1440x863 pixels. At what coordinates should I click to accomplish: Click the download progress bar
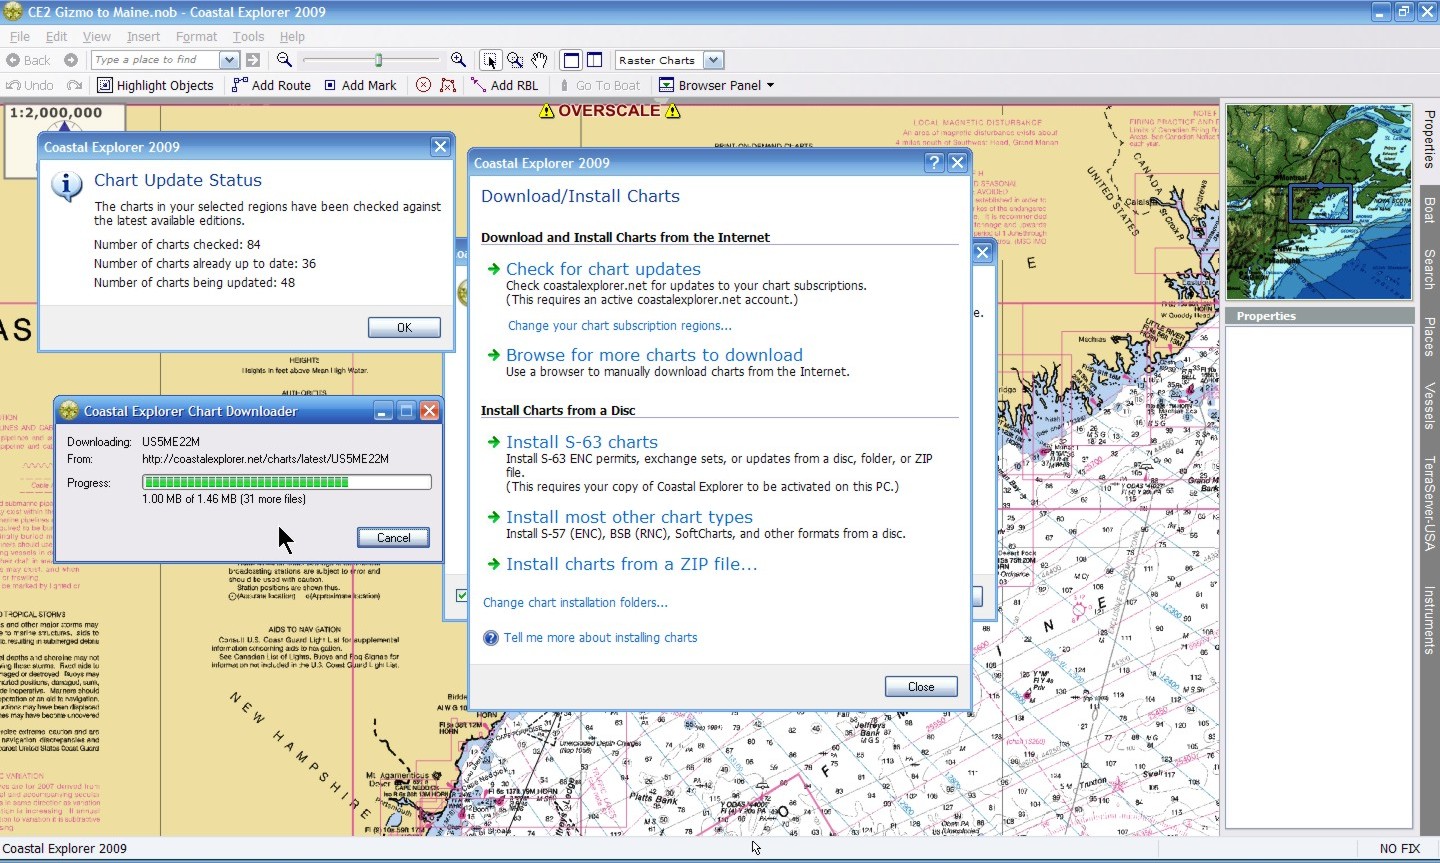point(287,482)
